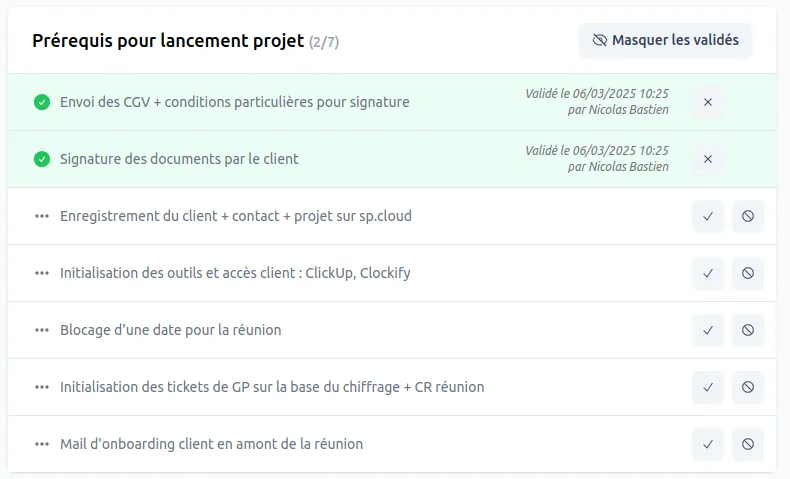Remove validation of 'Signature des documents' row
This screenshot has height=479, width=790.
707,159
